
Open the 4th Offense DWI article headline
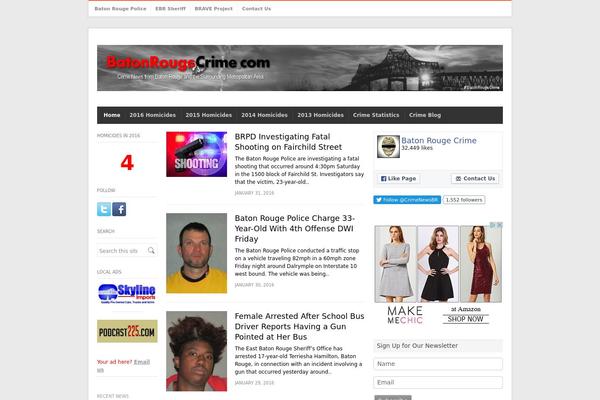pyautogui.click(x=294, y=229)
